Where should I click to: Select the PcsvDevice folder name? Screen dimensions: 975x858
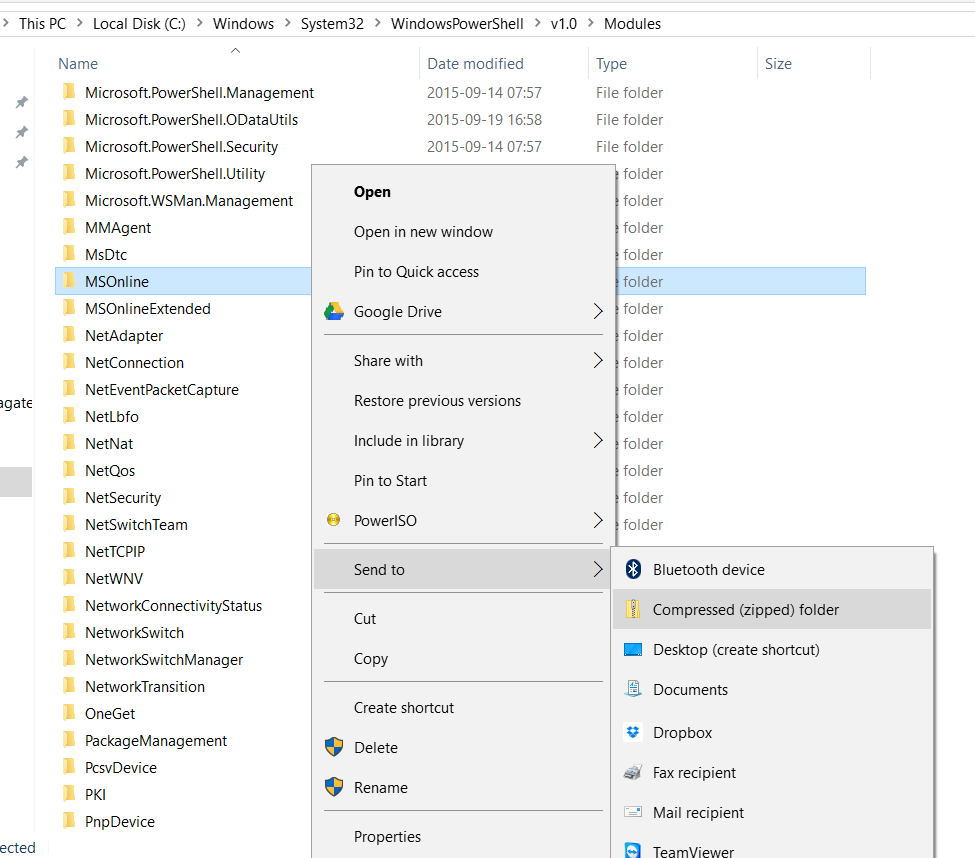[x=121, y=768]
